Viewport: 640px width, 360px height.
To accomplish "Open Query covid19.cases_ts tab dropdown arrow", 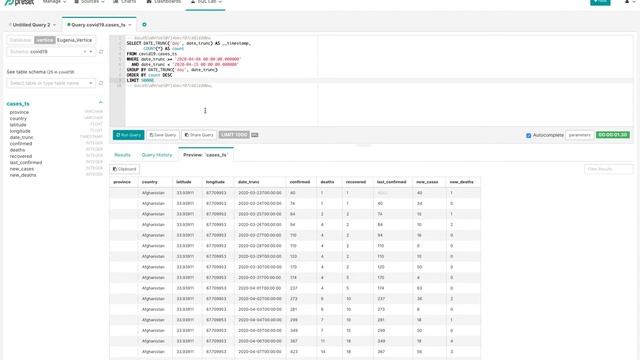I will (130, 25).
